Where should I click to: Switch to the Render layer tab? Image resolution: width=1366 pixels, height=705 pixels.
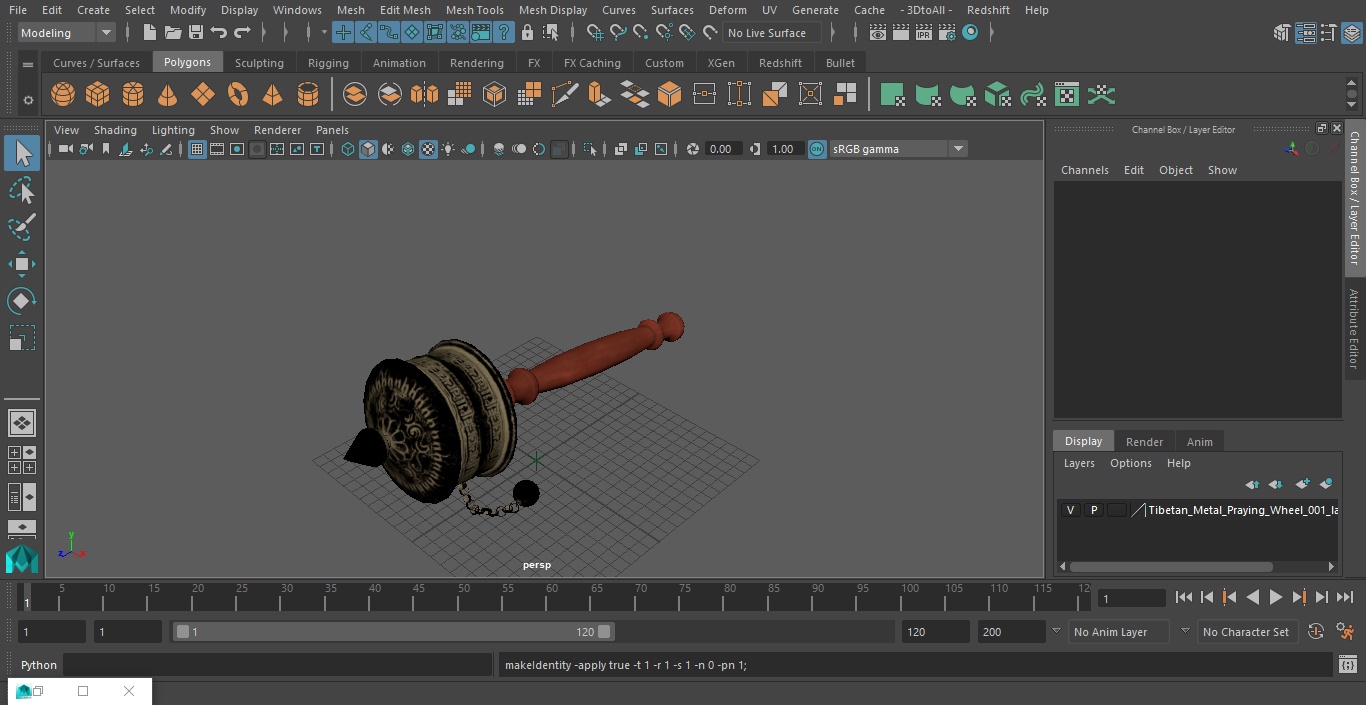click(x=1144, y=442)
